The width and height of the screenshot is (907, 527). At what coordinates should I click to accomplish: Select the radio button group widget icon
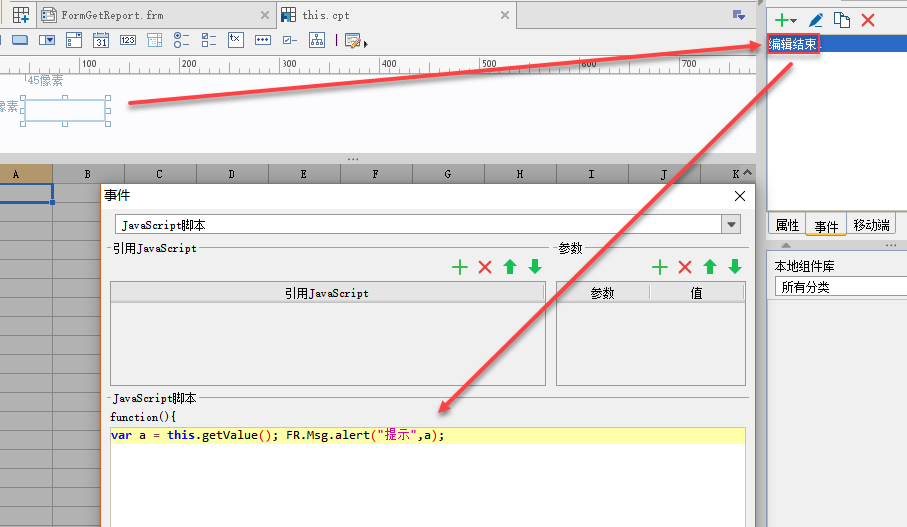pyautogui.click(x=182, y=40)
